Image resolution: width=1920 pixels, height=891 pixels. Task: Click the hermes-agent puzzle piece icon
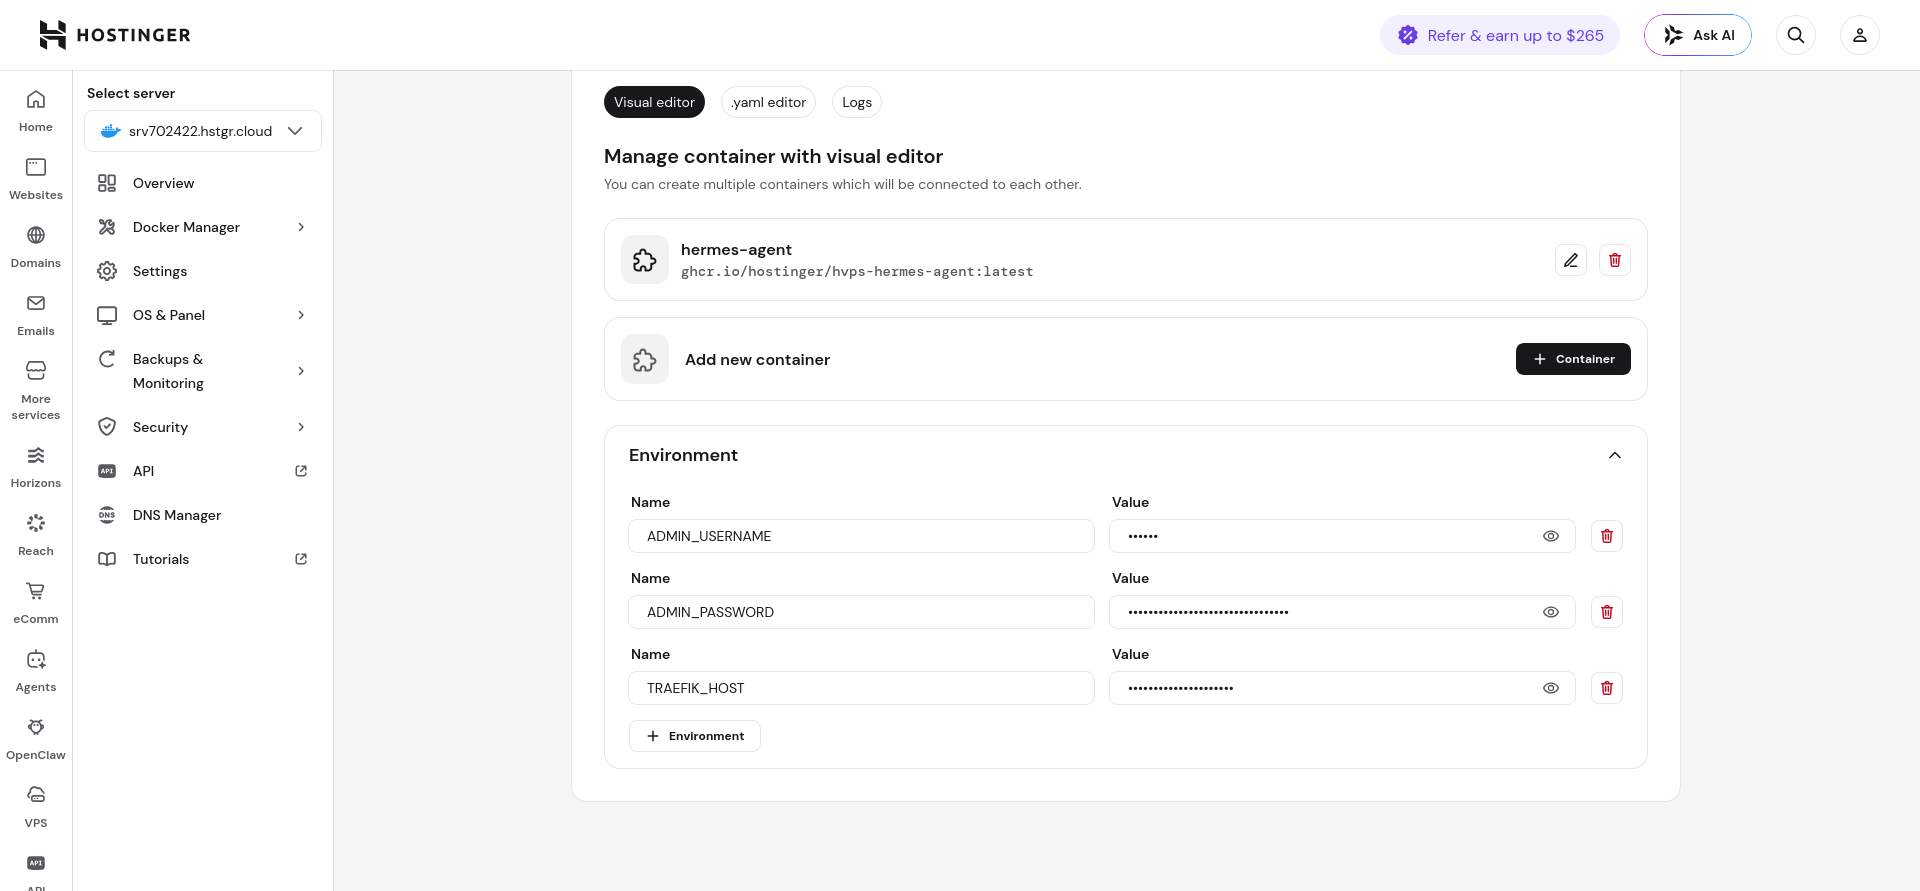pyautogui.click(x=645, y=260)
